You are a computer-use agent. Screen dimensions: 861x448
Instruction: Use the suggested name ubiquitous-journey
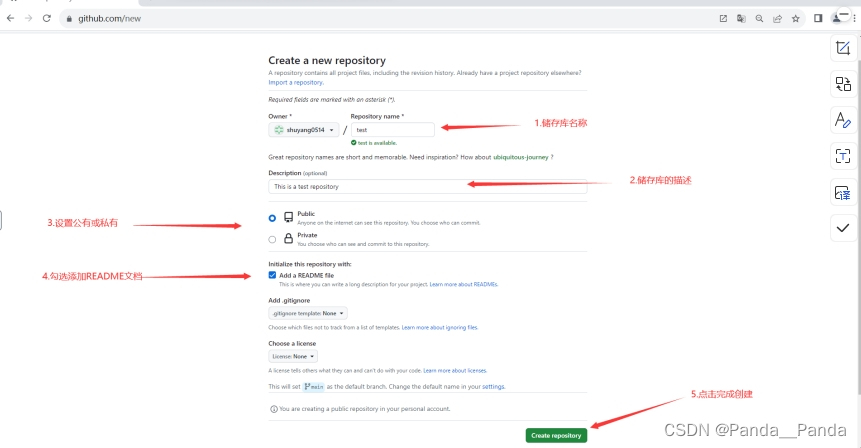coord(521,157)
